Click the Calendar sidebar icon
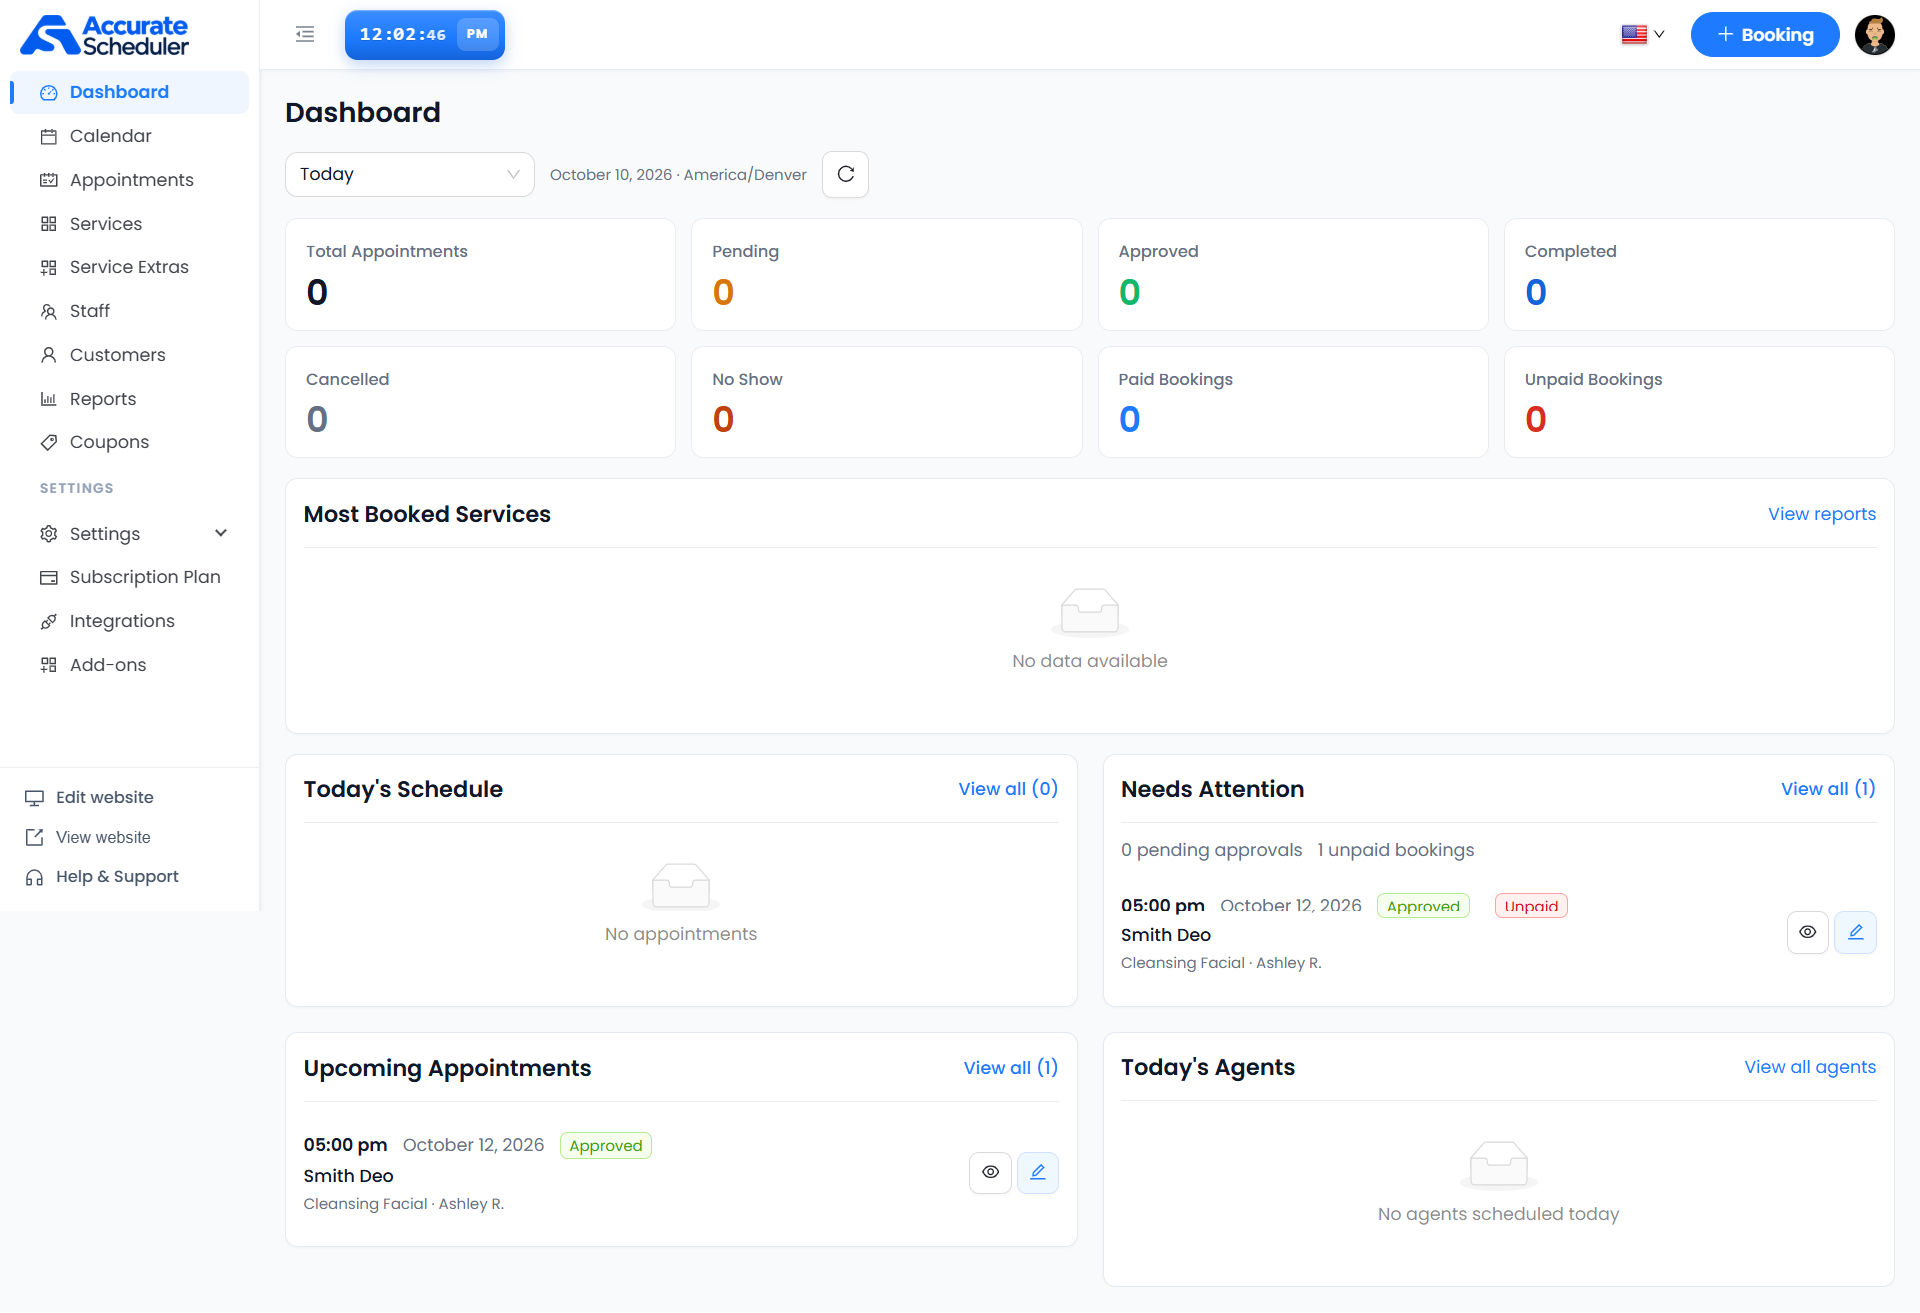 (x=48, y=136)
